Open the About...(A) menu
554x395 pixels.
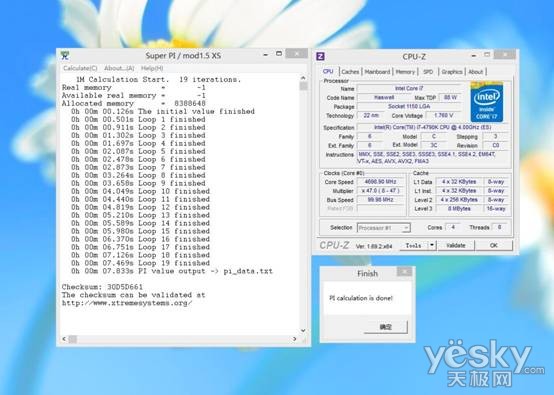point(119,68)
